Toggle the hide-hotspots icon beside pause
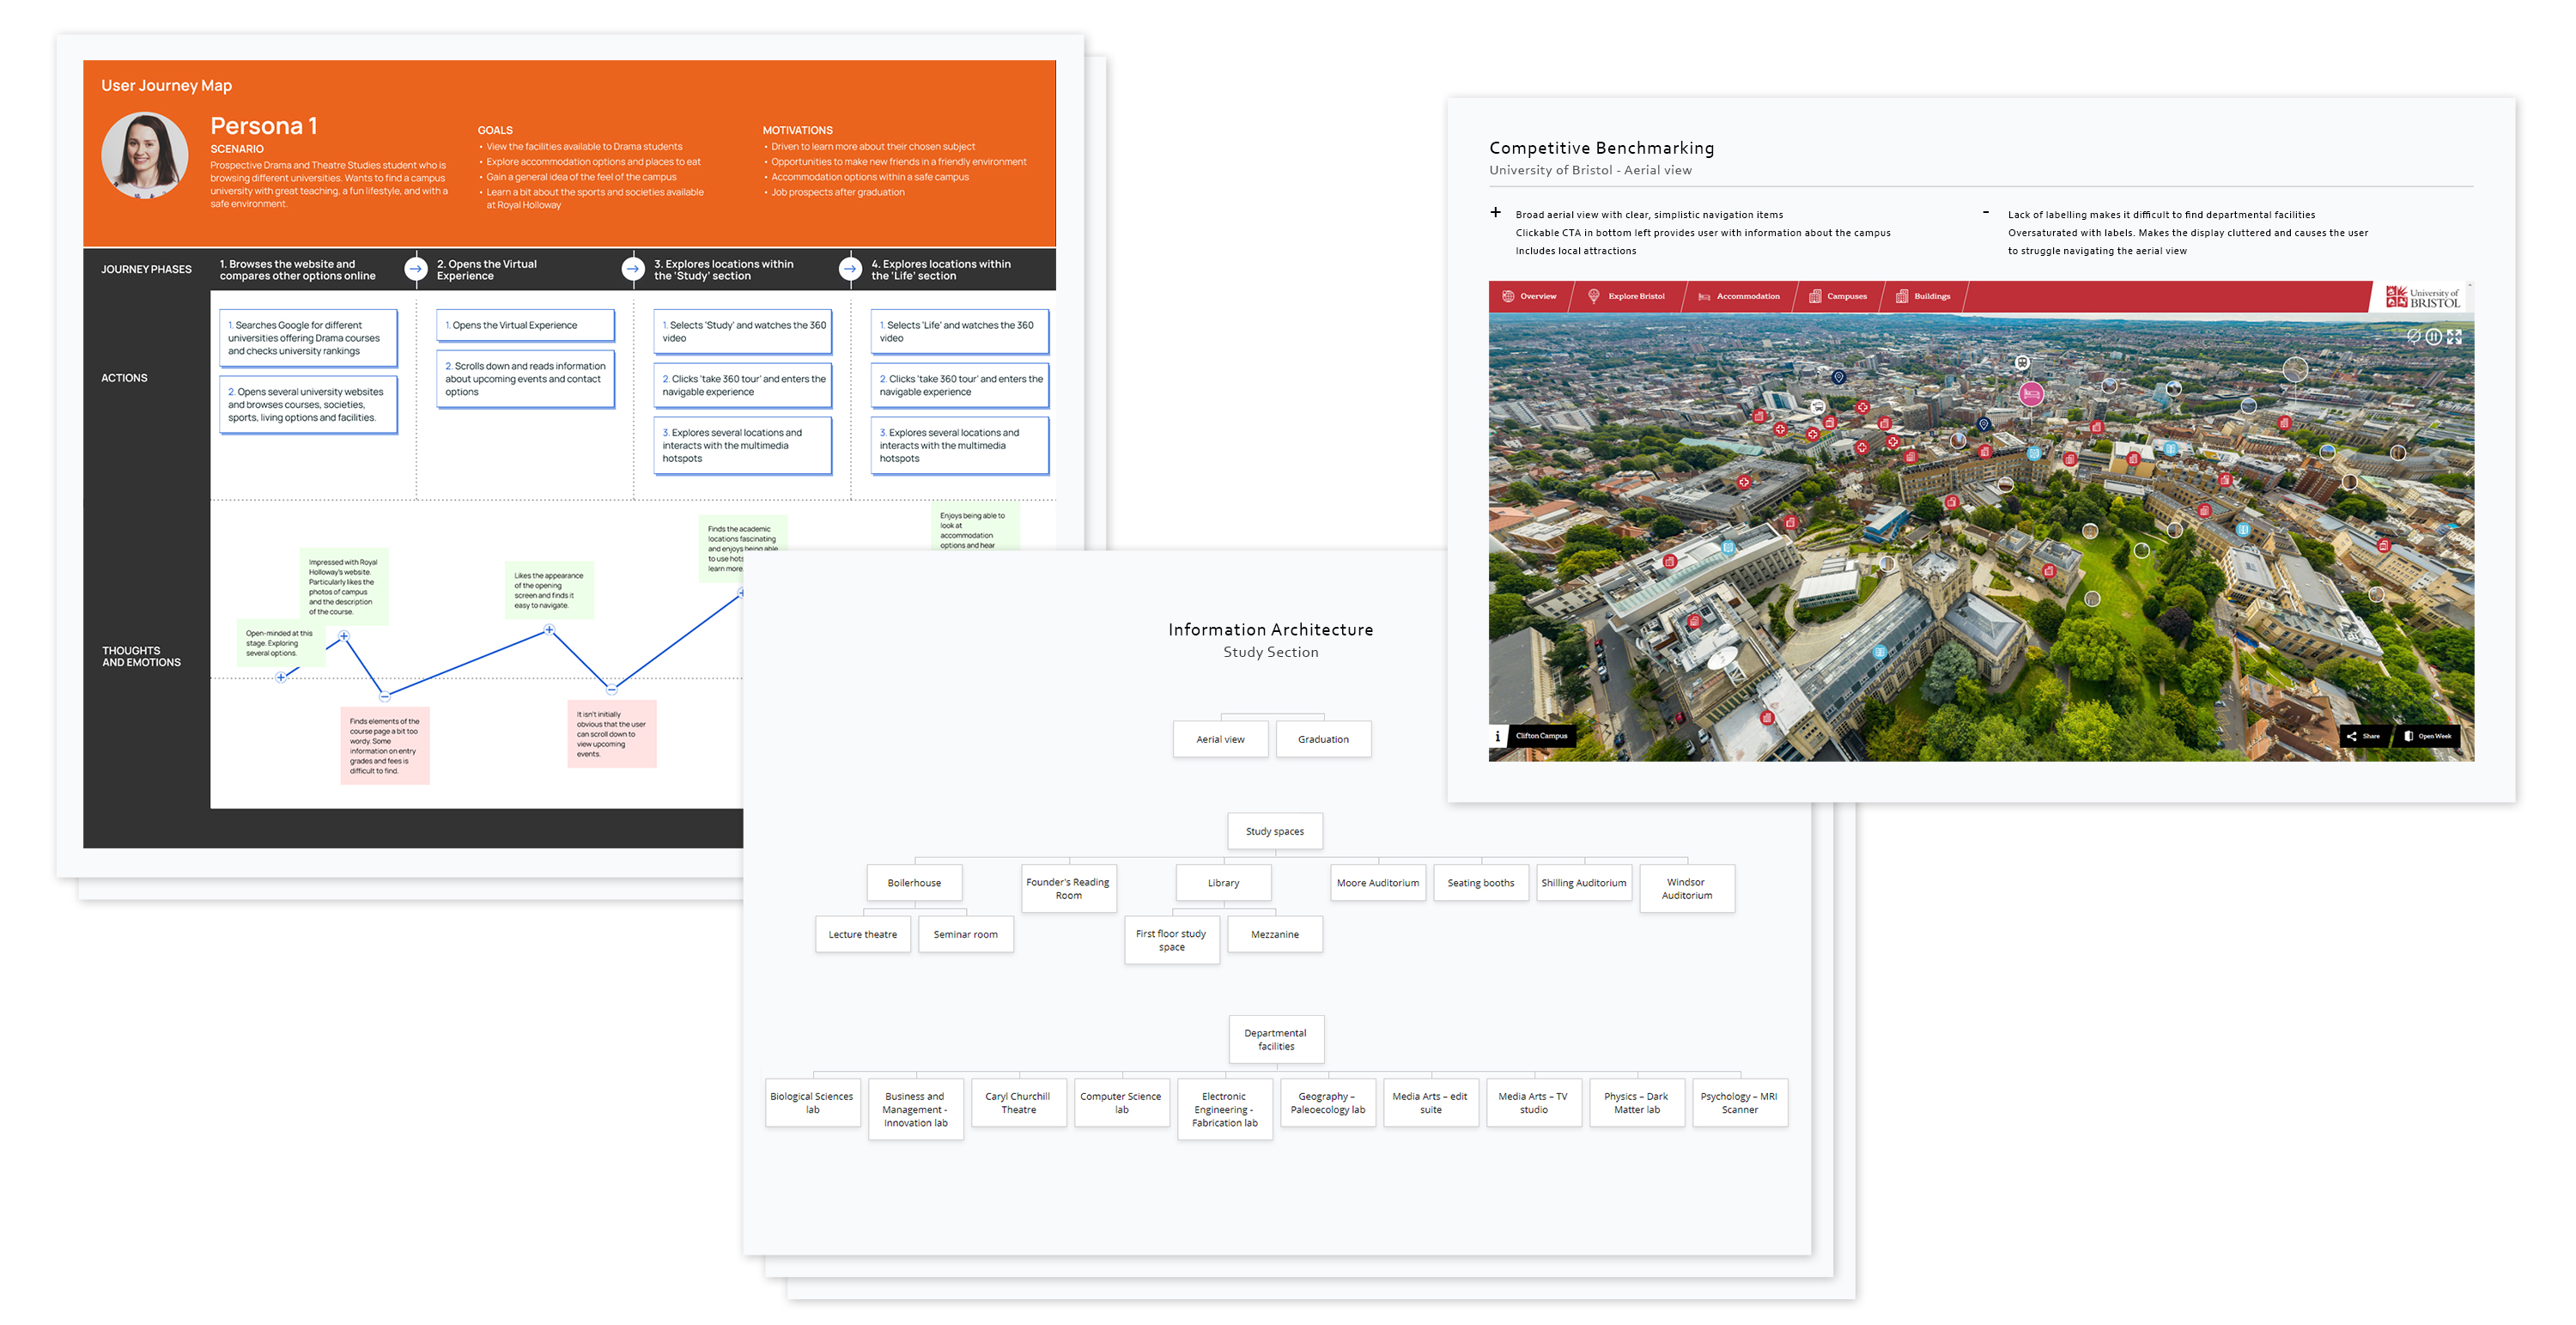The height and width of the screenshot is (1325, 2576). [x=2414, y=336]
